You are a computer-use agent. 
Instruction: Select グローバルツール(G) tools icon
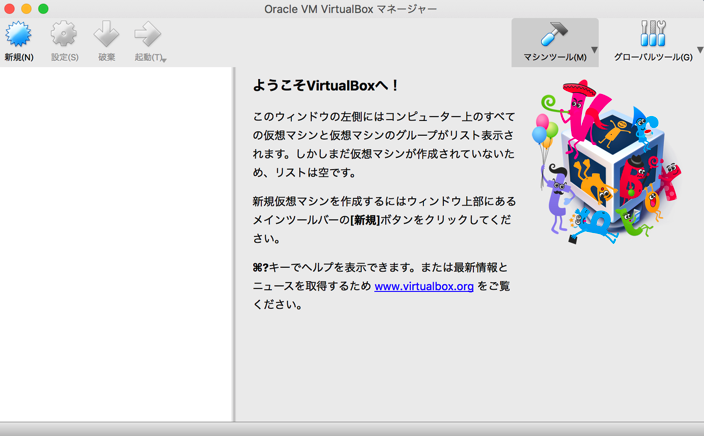click(x=653, y=34)
